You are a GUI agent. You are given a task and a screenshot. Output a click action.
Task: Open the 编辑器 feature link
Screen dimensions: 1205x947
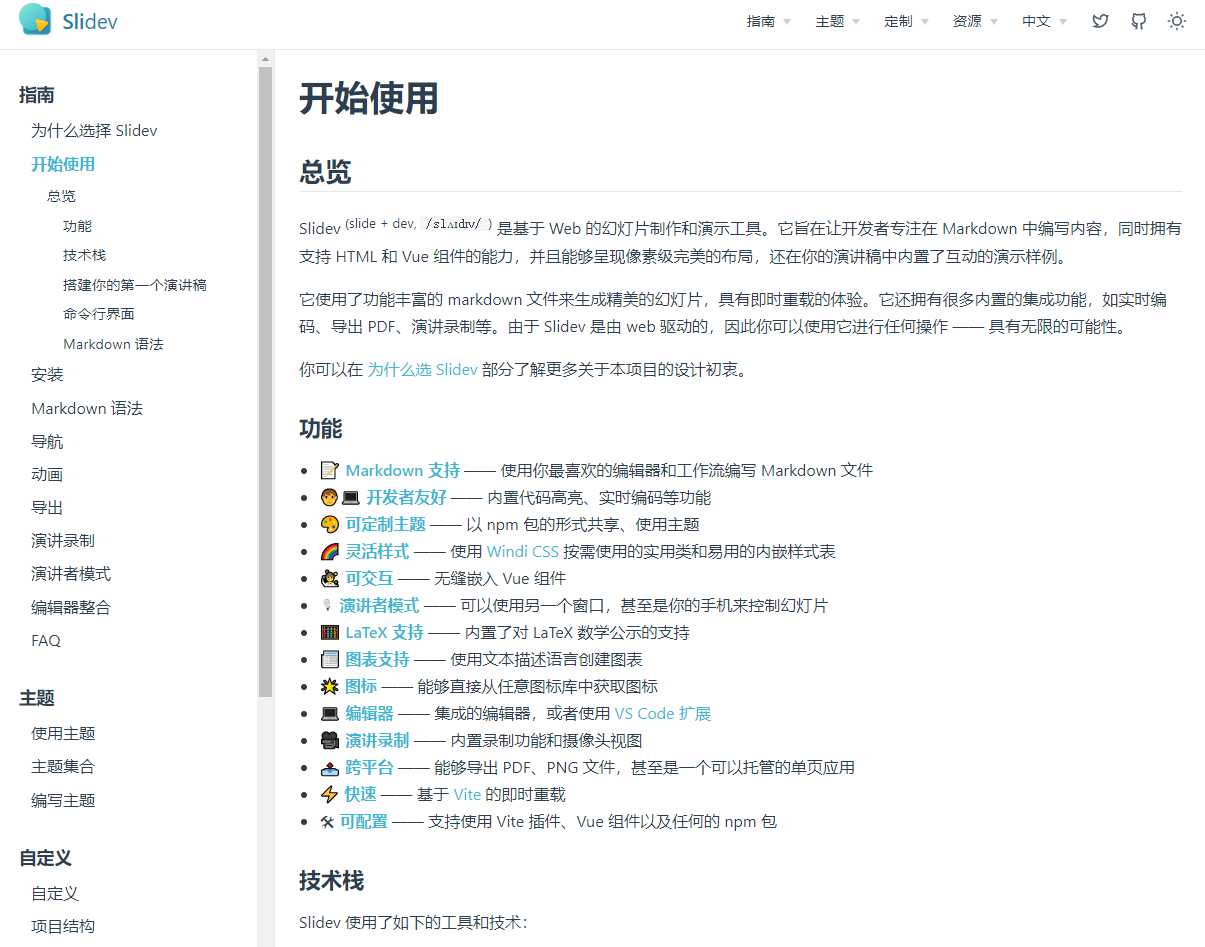point(370,713)
